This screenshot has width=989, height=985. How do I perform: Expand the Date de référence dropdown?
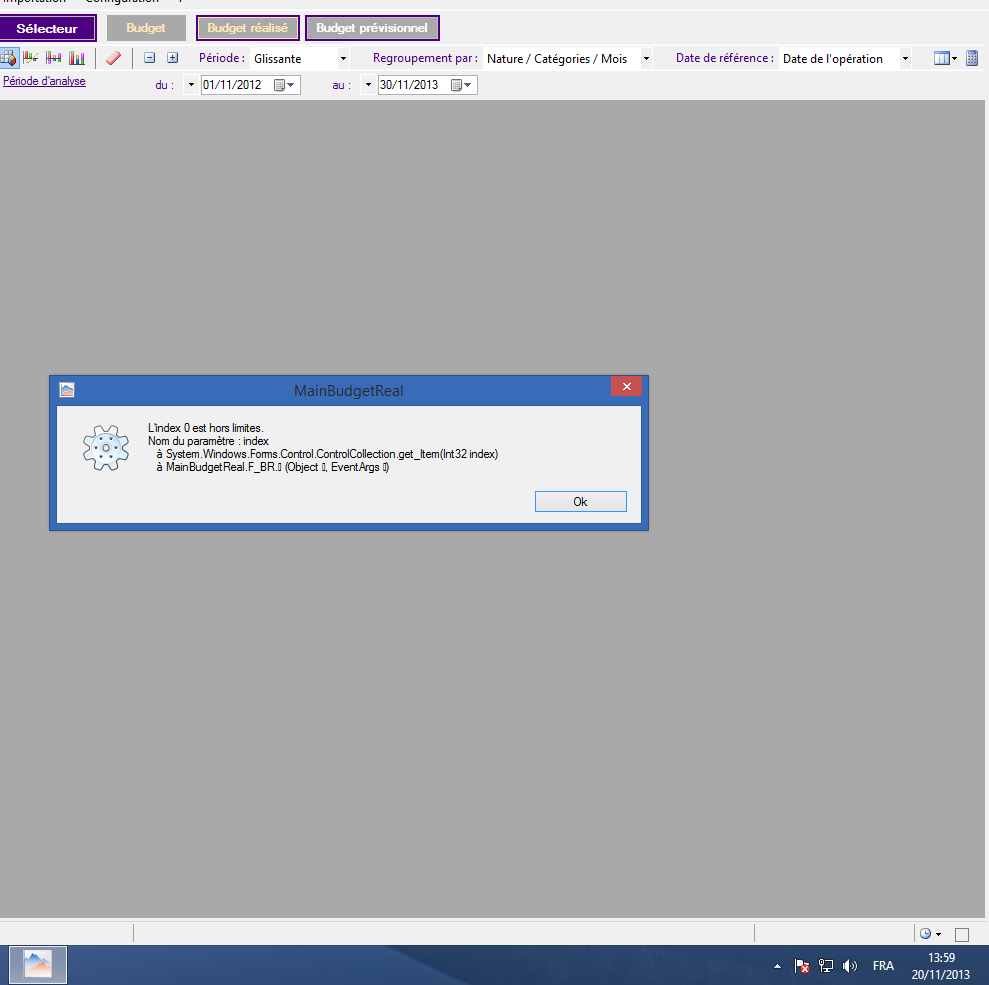click(905, 59)
